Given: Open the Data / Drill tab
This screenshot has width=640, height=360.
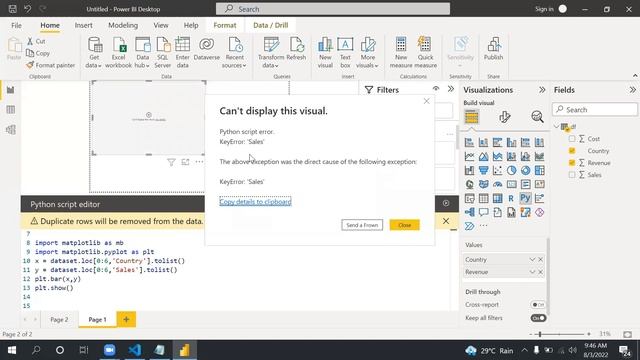Looking at the screenshot, I should pyautogui.click(x=271, y=25).
